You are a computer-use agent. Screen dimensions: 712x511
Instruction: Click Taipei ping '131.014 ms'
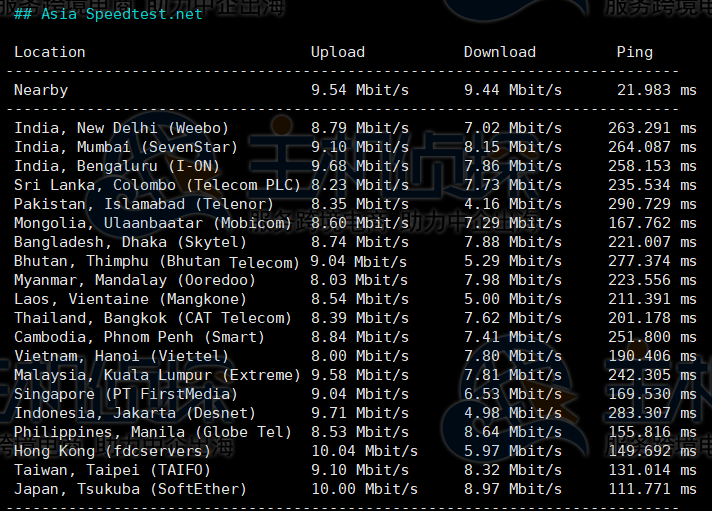point(653,472)
